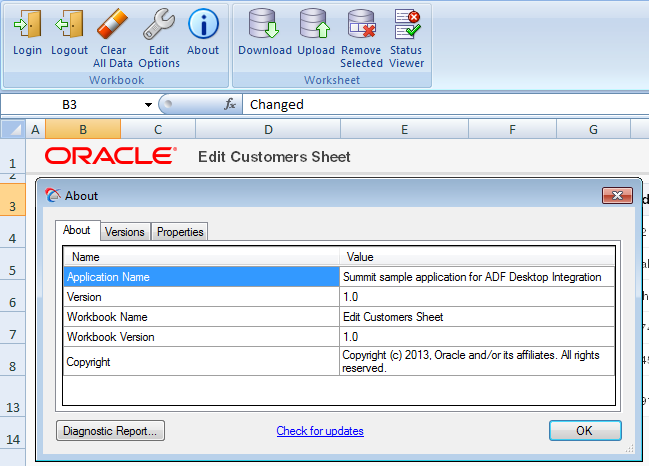Click the Name column header
Screen dimensions: 649x466
click(201, 257)
